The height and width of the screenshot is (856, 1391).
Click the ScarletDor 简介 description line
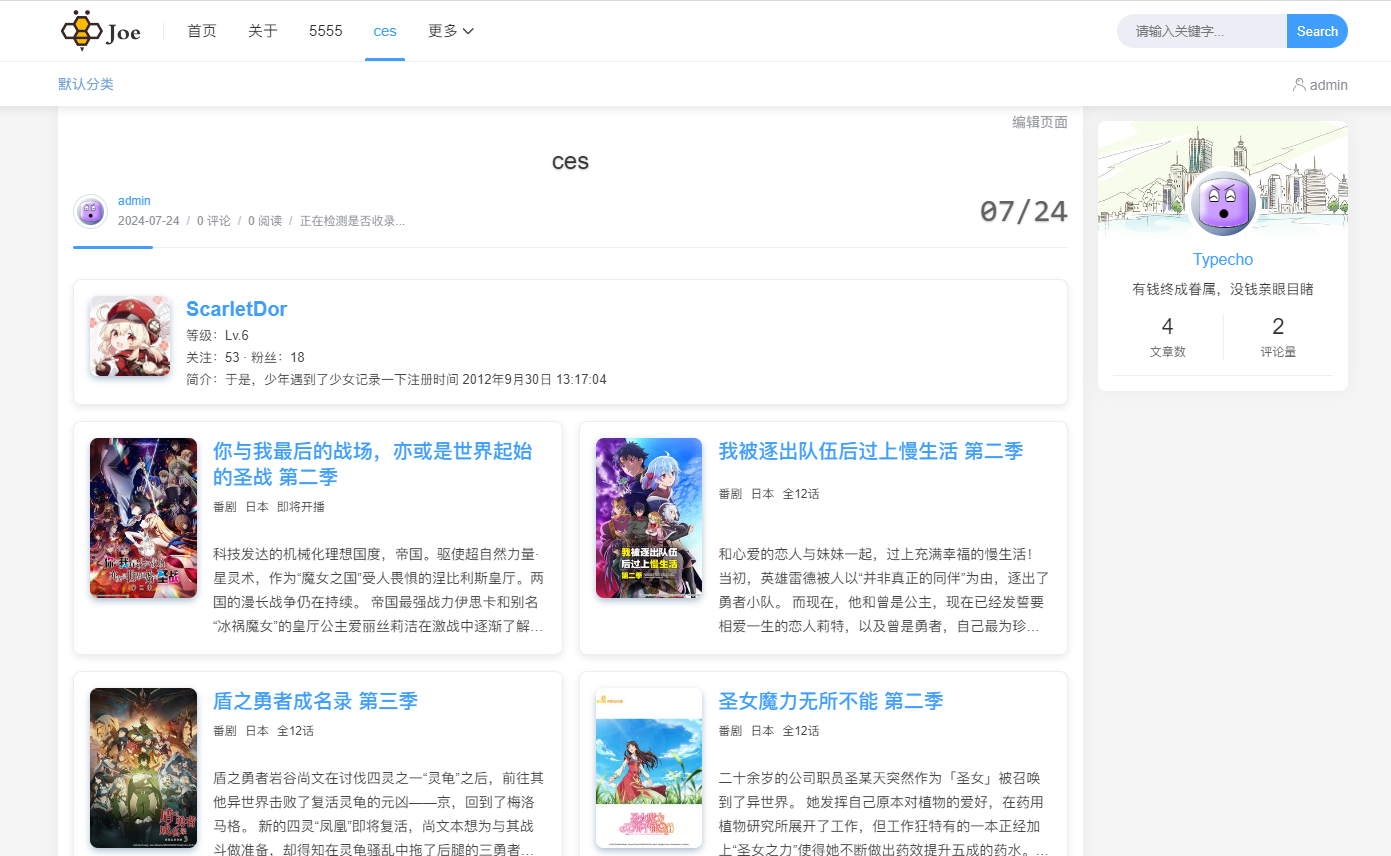coord(396,379)
